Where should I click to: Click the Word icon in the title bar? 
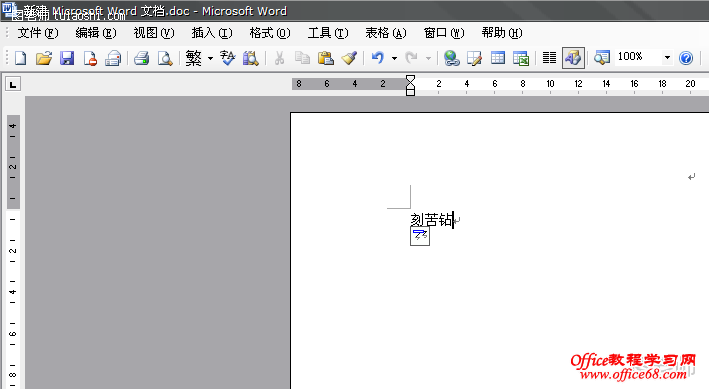click(x=9, y=9)
